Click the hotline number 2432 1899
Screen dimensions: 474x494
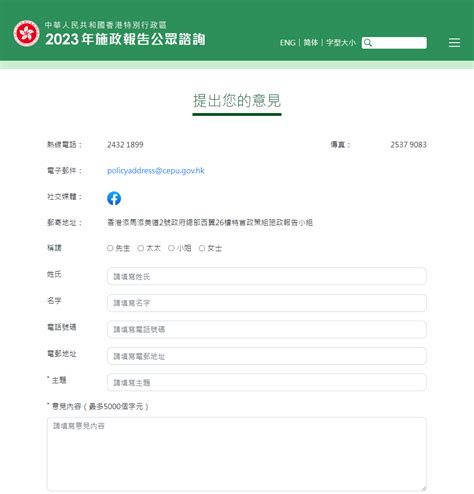point(125,145)
